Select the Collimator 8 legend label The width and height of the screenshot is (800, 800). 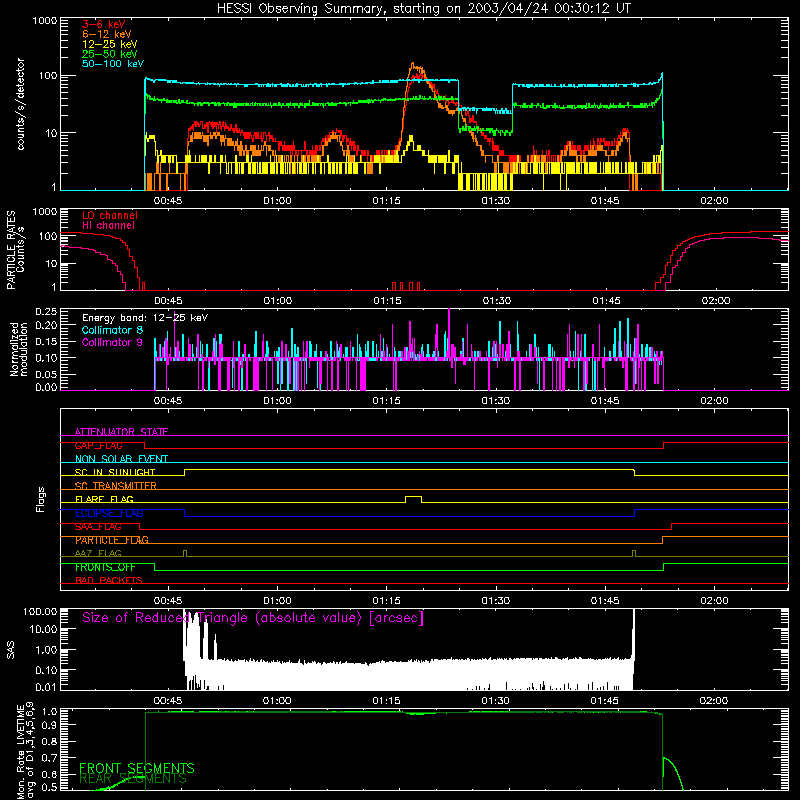tap(112, 330)
